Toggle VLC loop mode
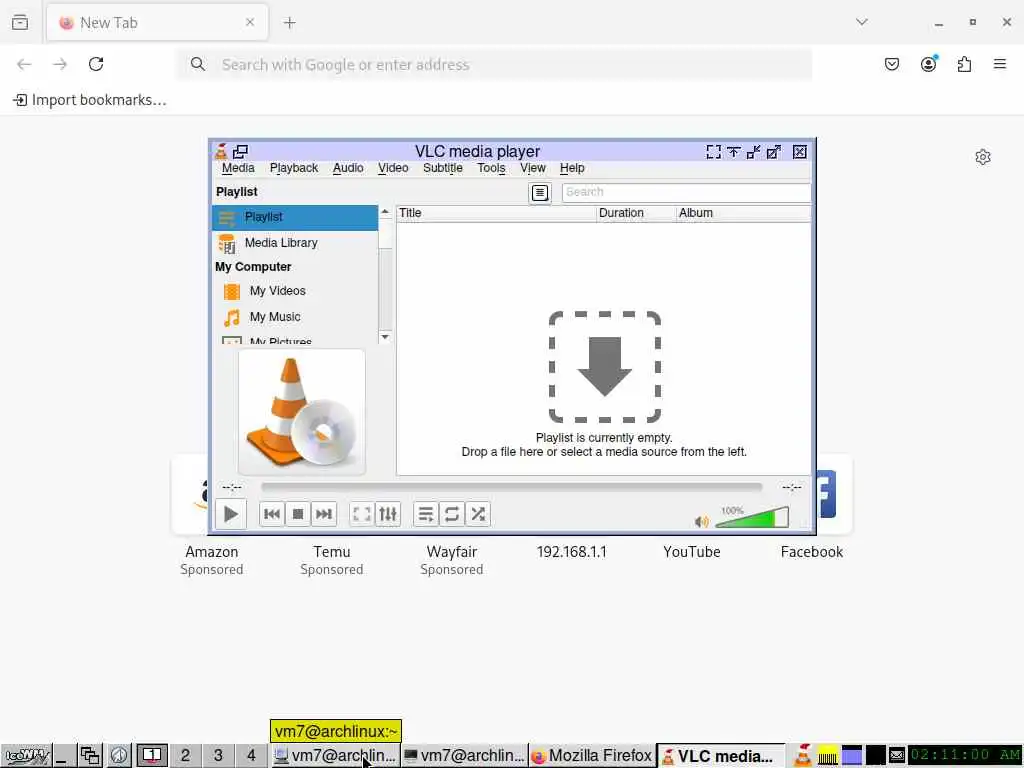The width and height of the screenshot is (1024, 768). click(452, 514)
